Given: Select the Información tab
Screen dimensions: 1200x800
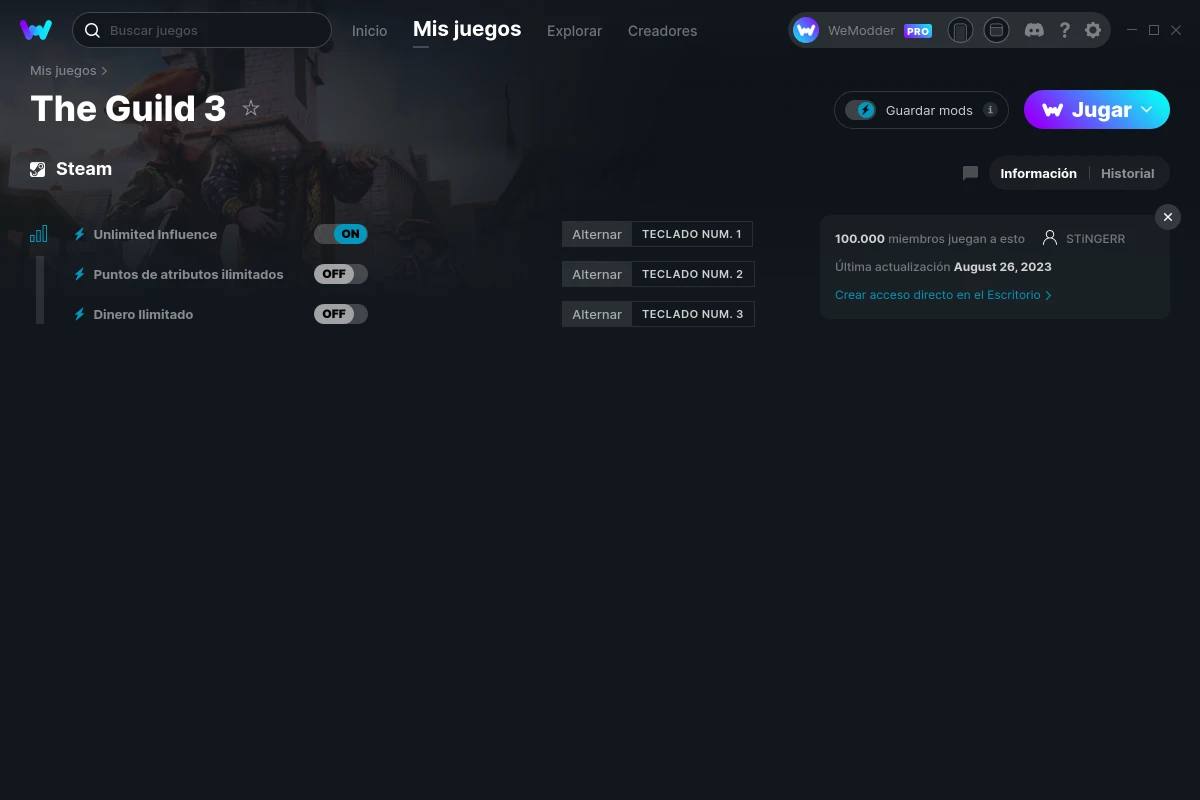Looking at the screenshot, I should click(x=1038, y=173).
